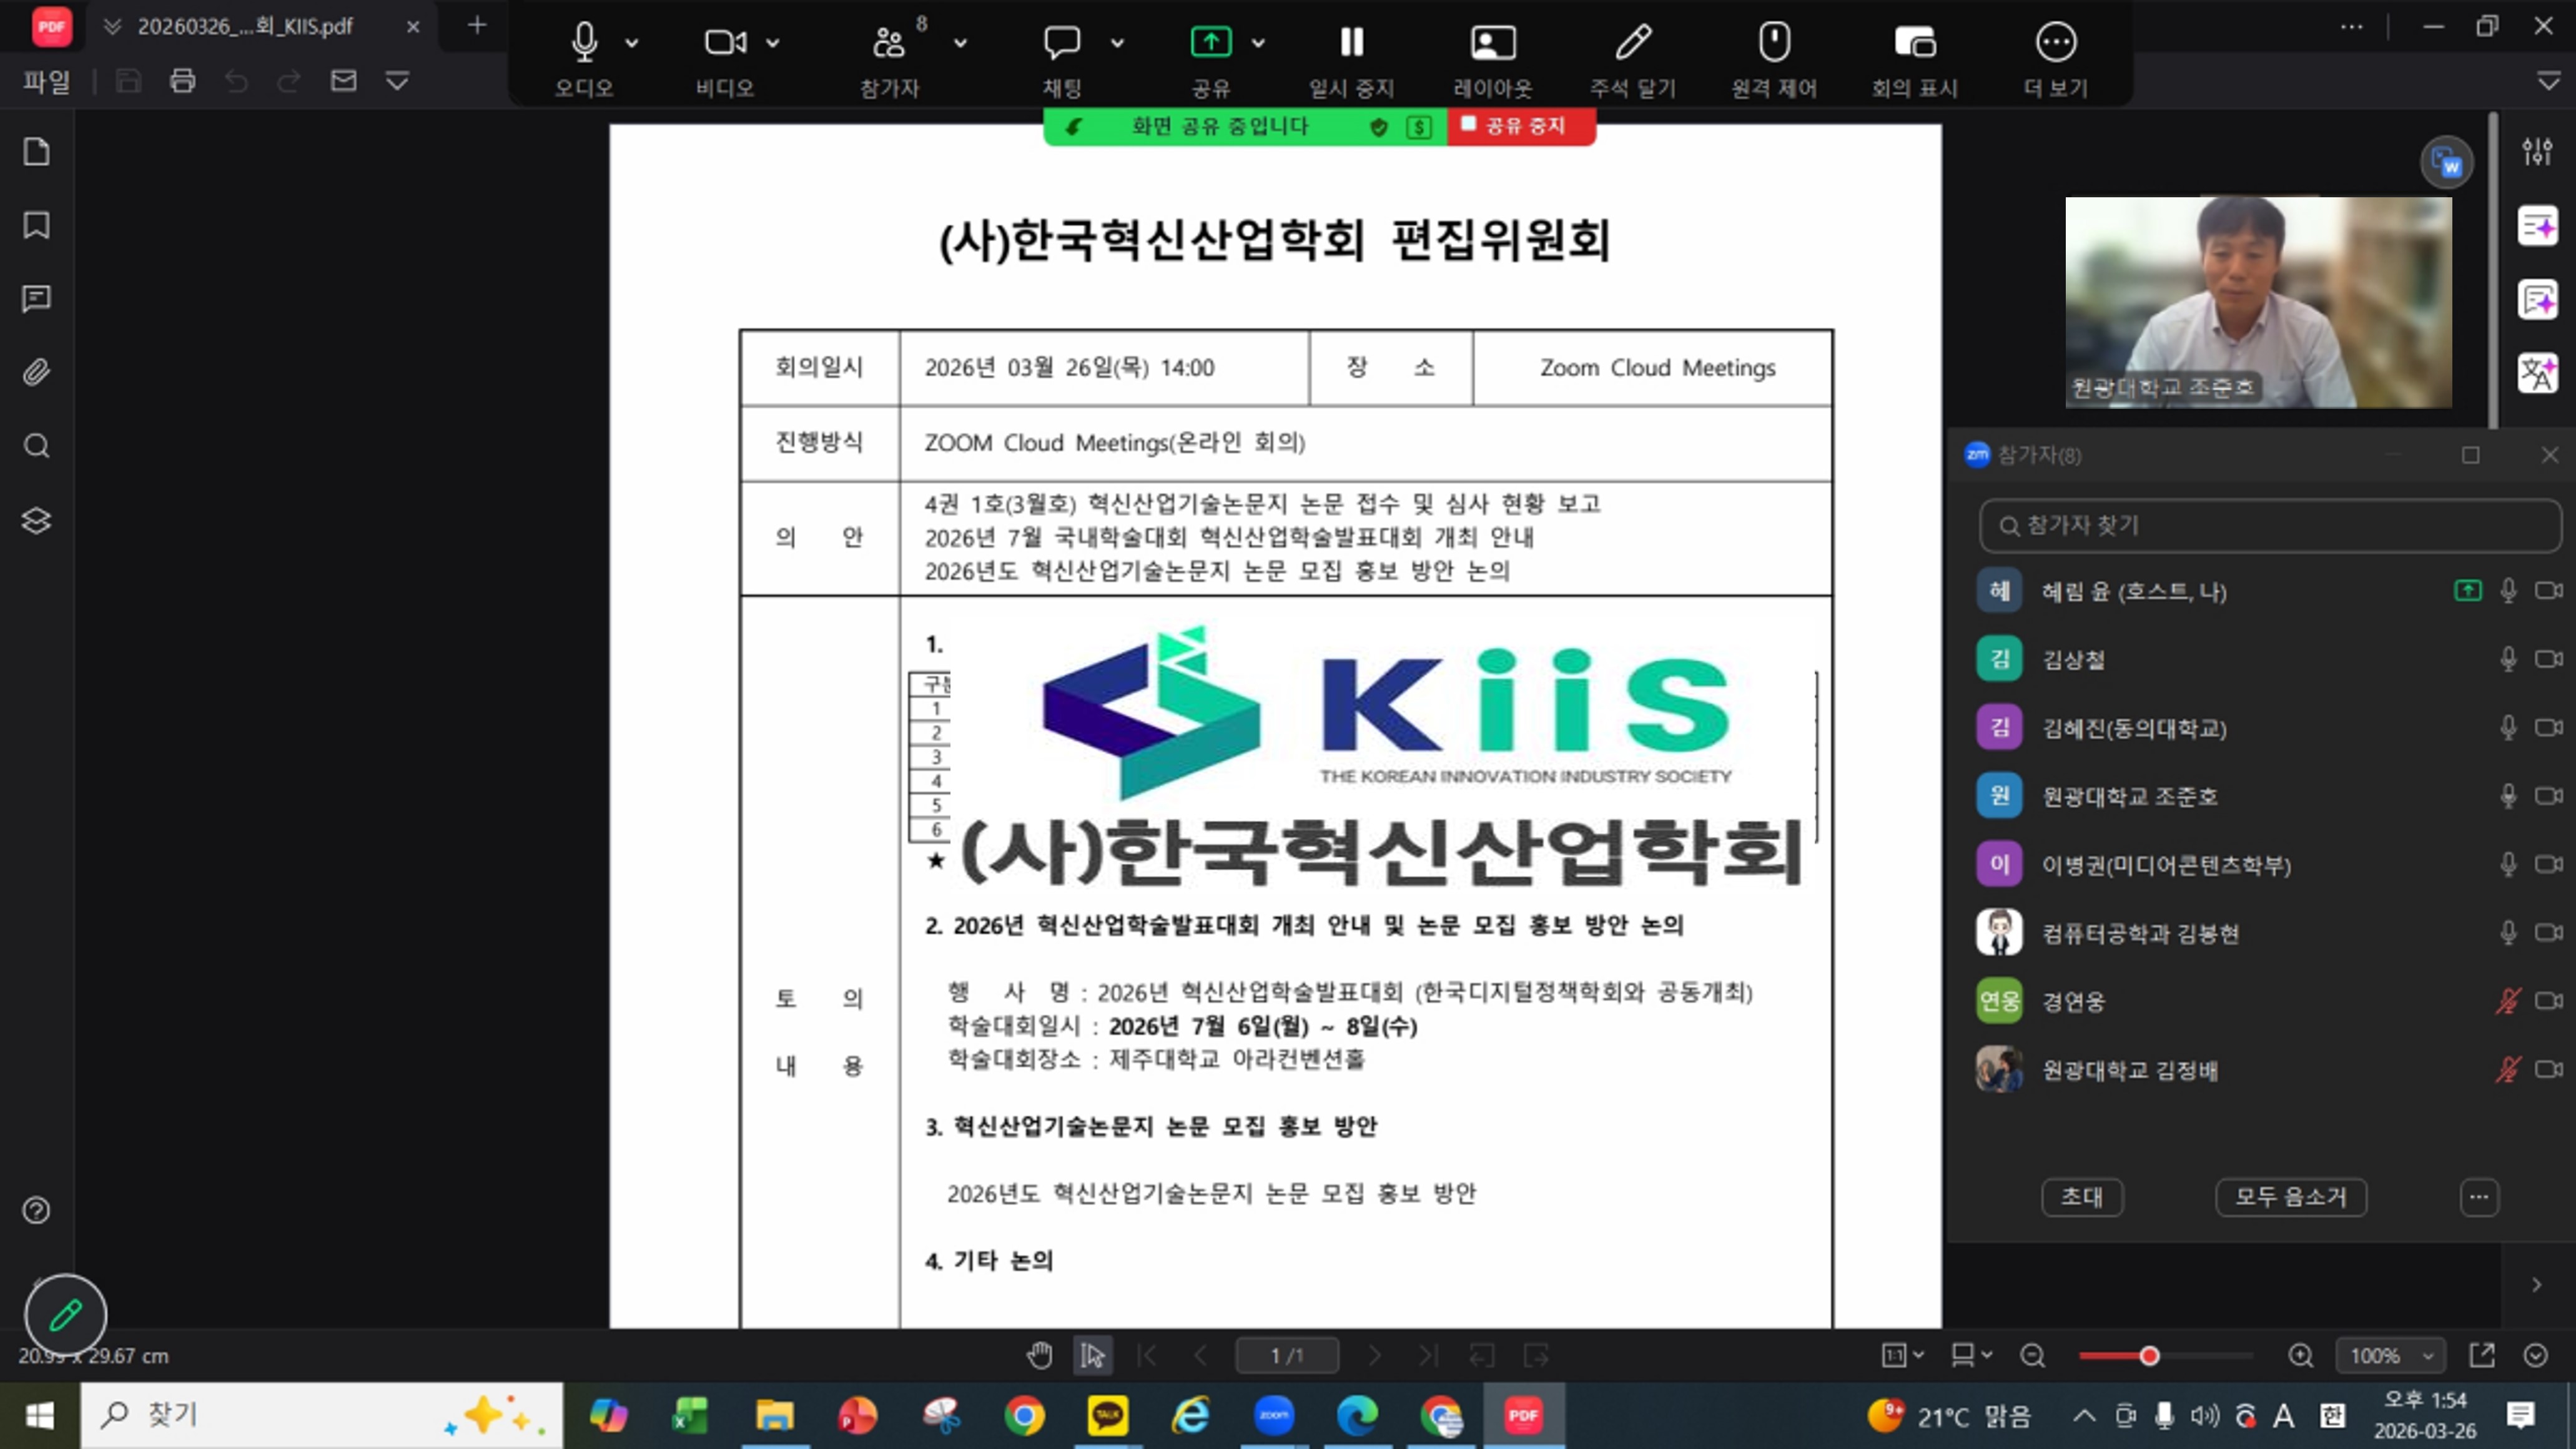2576x1449 pixels.
Task: Click the convert-to-Word floating icon
Action: click(2446, 162)
